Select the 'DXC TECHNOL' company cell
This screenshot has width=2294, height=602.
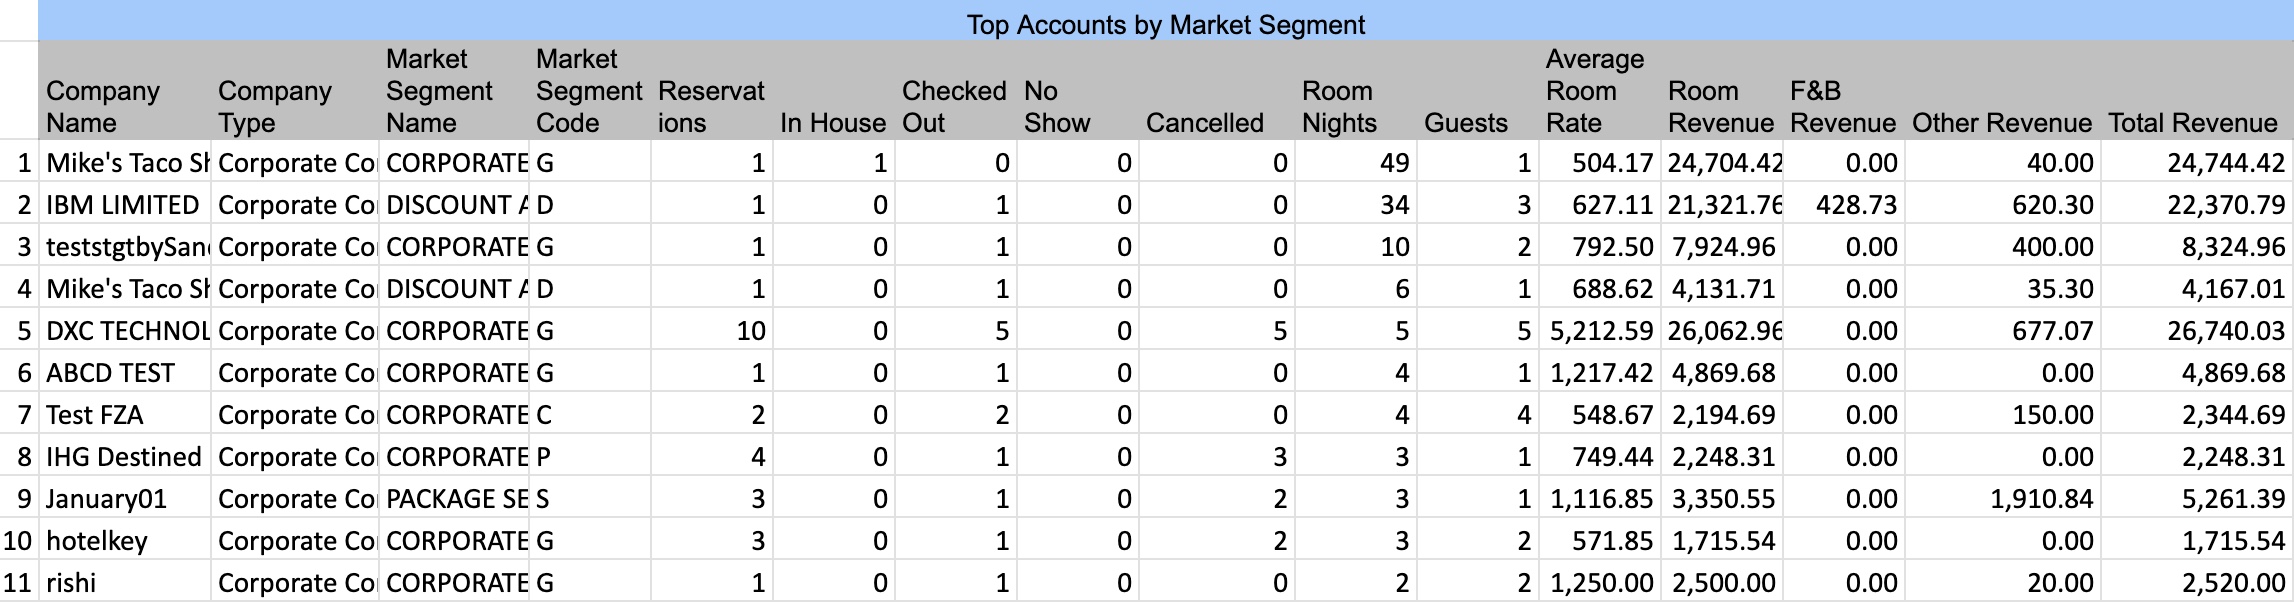coord(127,331)
